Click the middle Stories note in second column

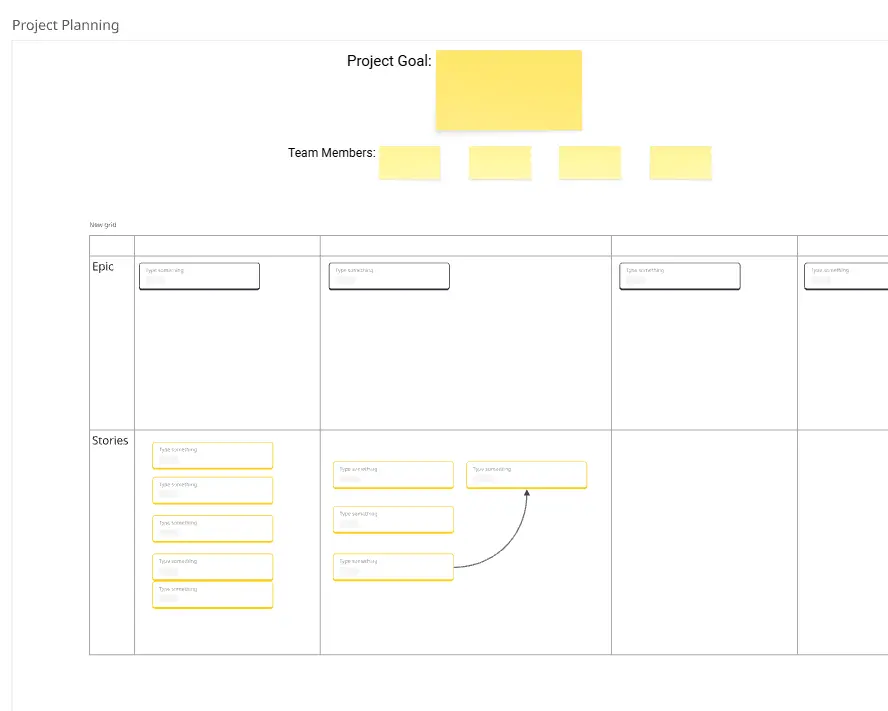click(x=393, y=519)
